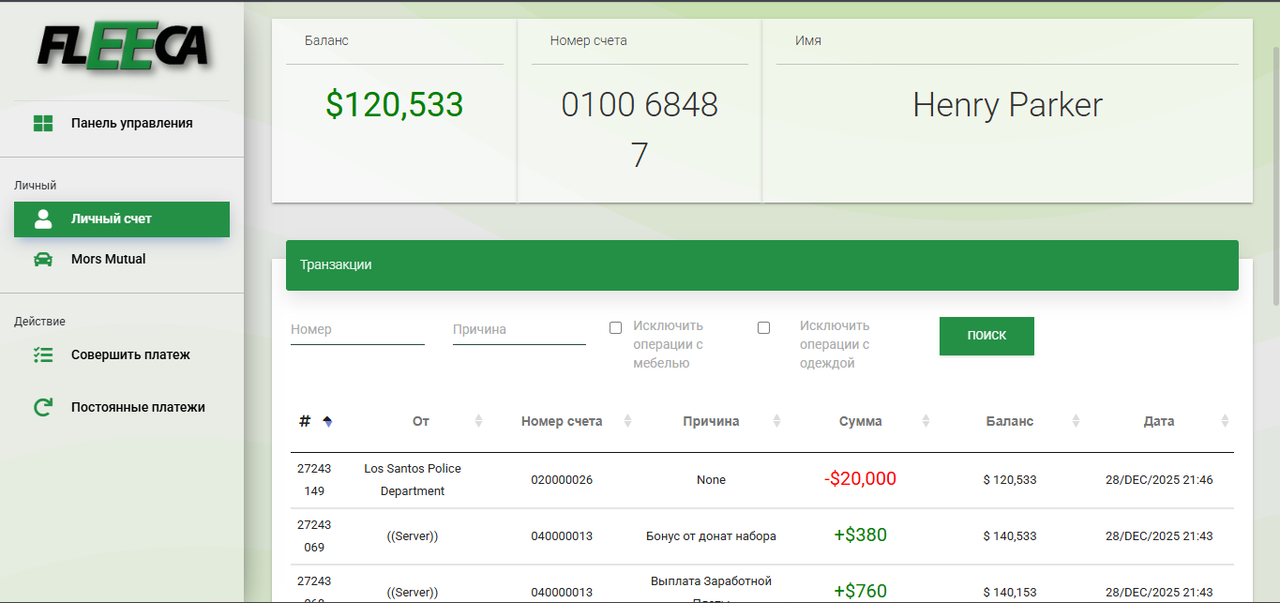
Task: Click date 28/DEC/2025 21:46
Action: point(1159,480)
